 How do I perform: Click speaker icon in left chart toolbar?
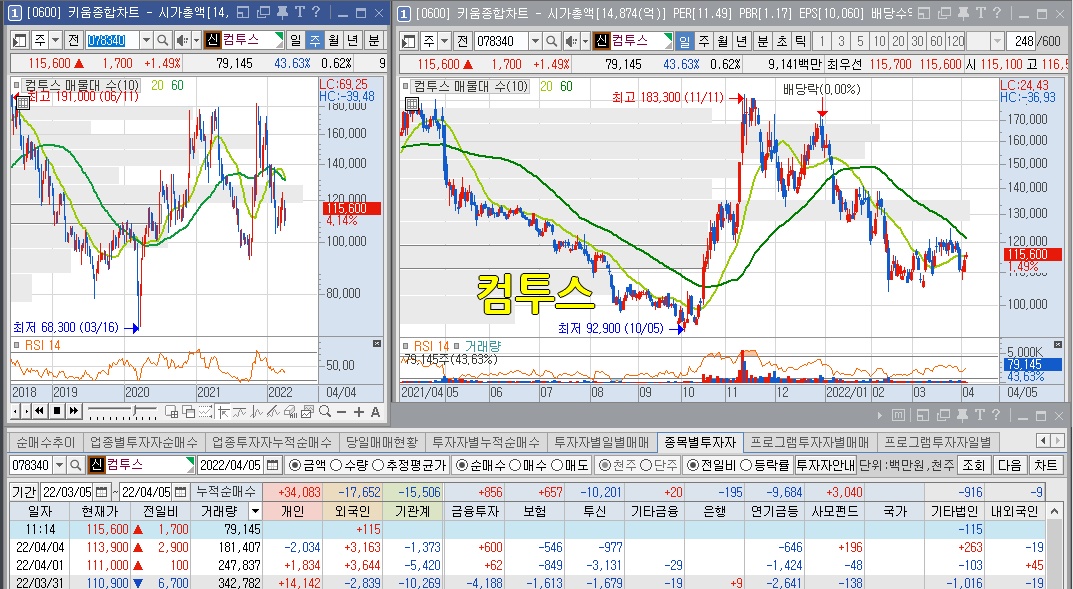(x=182, y=40)
